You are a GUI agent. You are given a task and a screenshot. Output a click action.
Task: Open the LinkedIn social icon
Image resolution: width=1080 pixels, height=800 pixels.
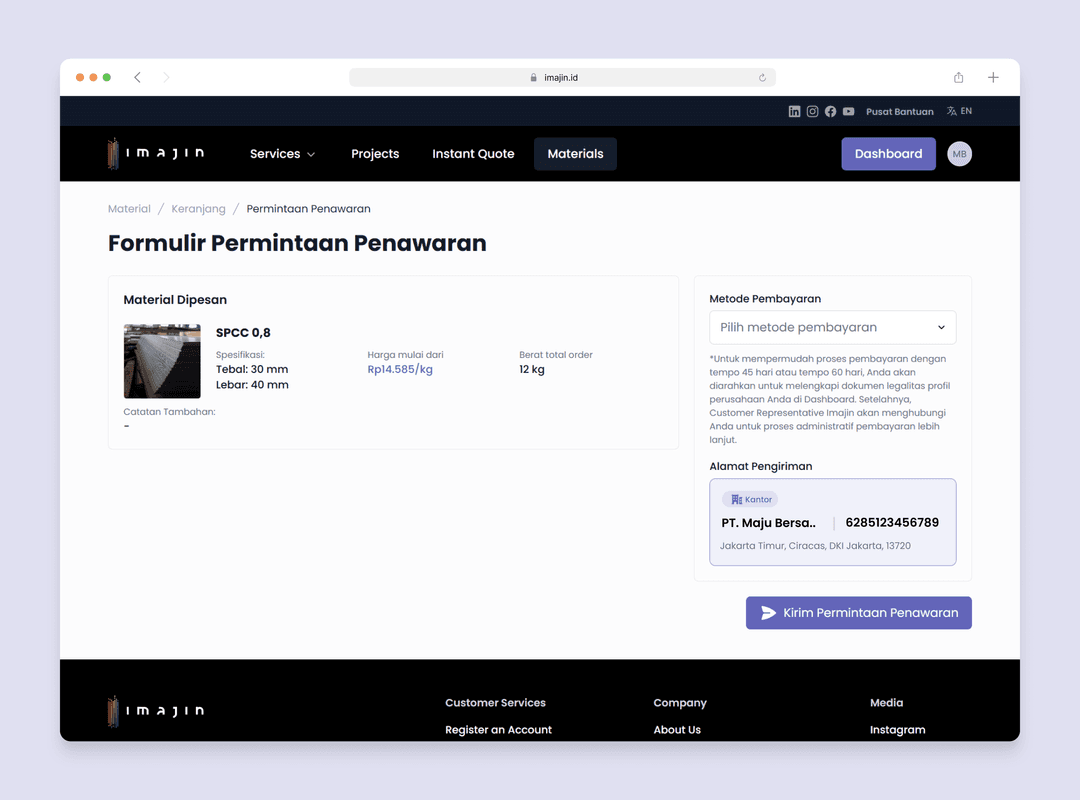(x=794, y=112)
